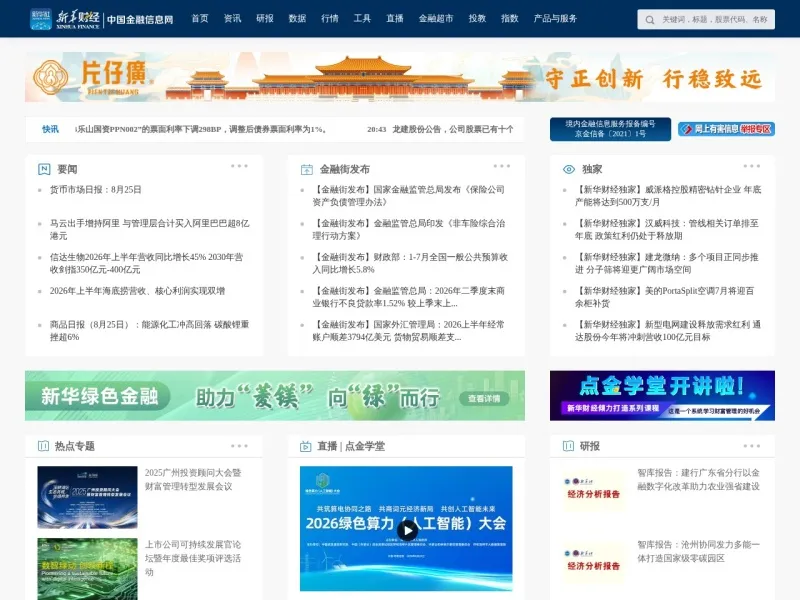Viewport: 800px width, 600px height.
Task: Open the 直播 nav menu item
Action: coord(395,18)
